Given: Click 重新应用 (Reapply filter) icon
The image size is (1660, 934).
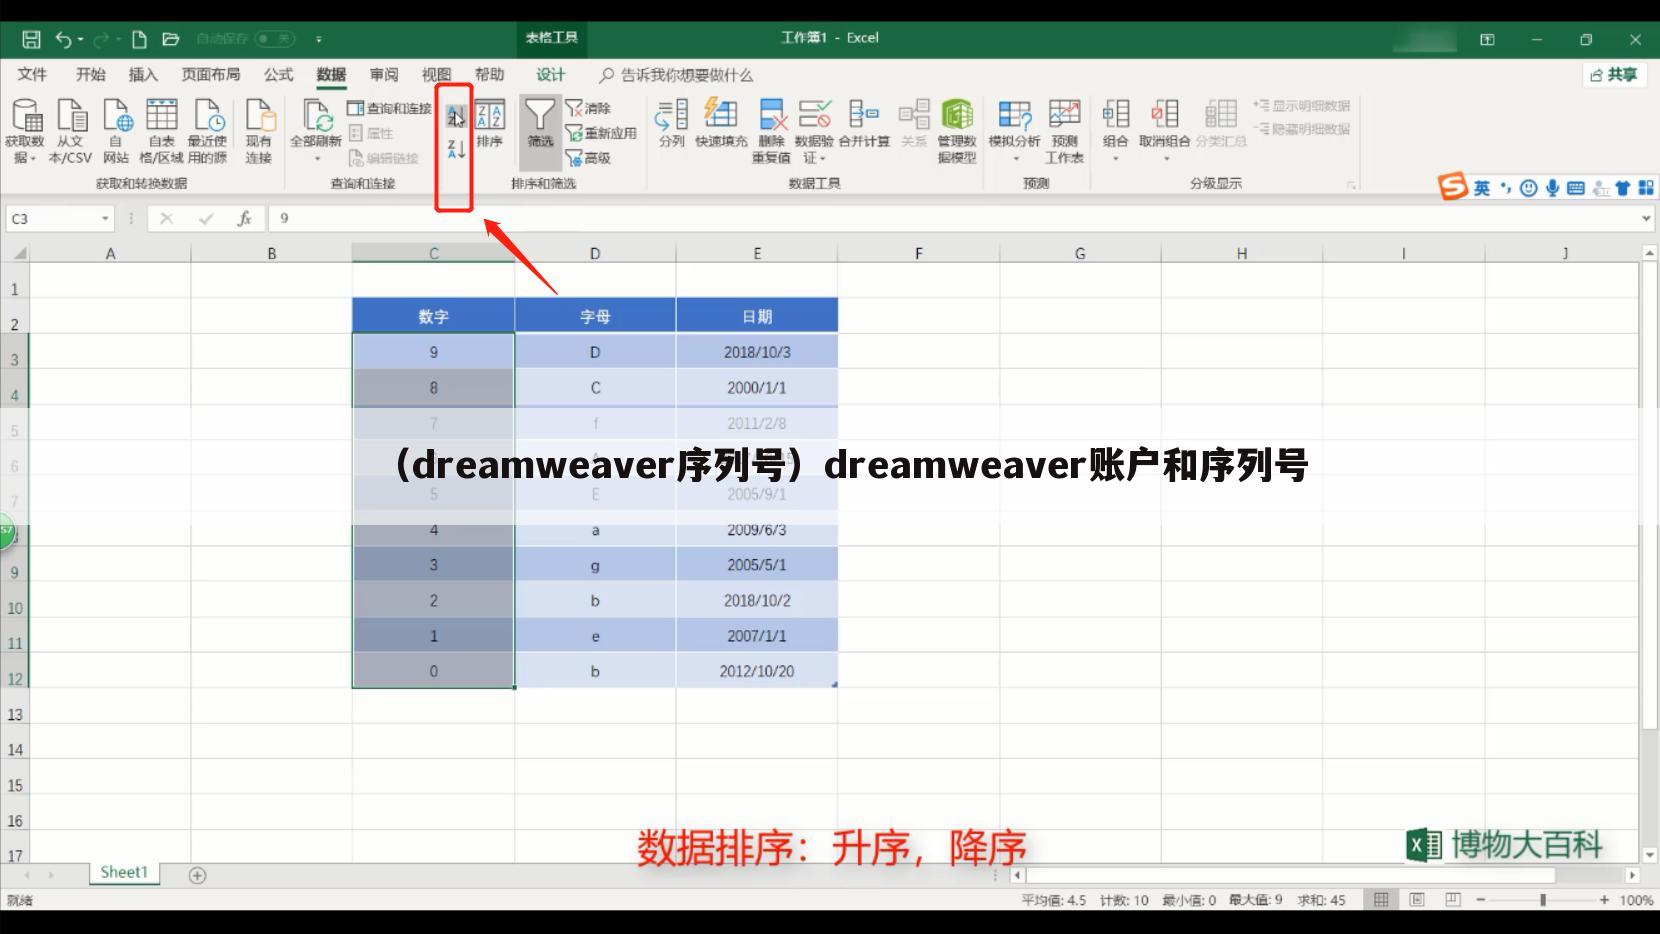Looking at the screenshot, I should (601, 133).
